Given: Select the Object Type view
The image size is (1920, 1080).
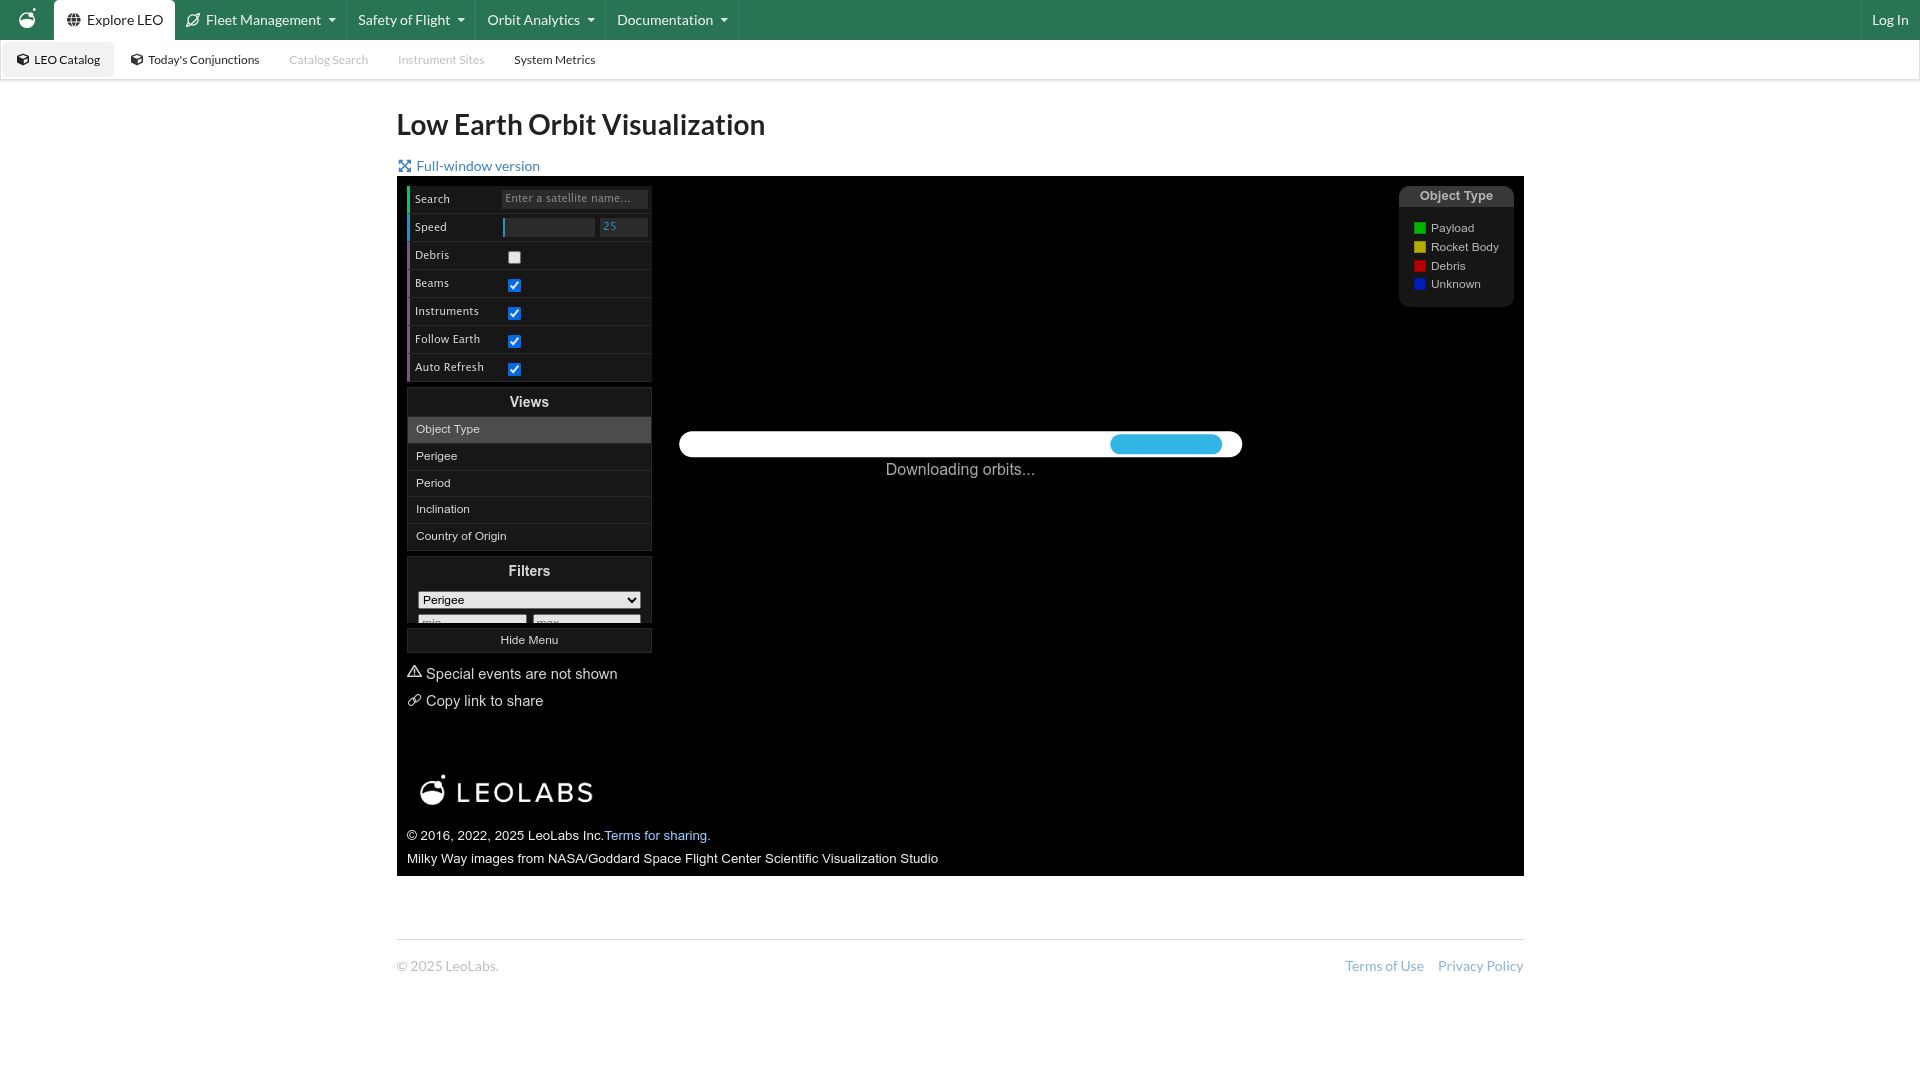Looking at the screenshot, I should 529,429.
